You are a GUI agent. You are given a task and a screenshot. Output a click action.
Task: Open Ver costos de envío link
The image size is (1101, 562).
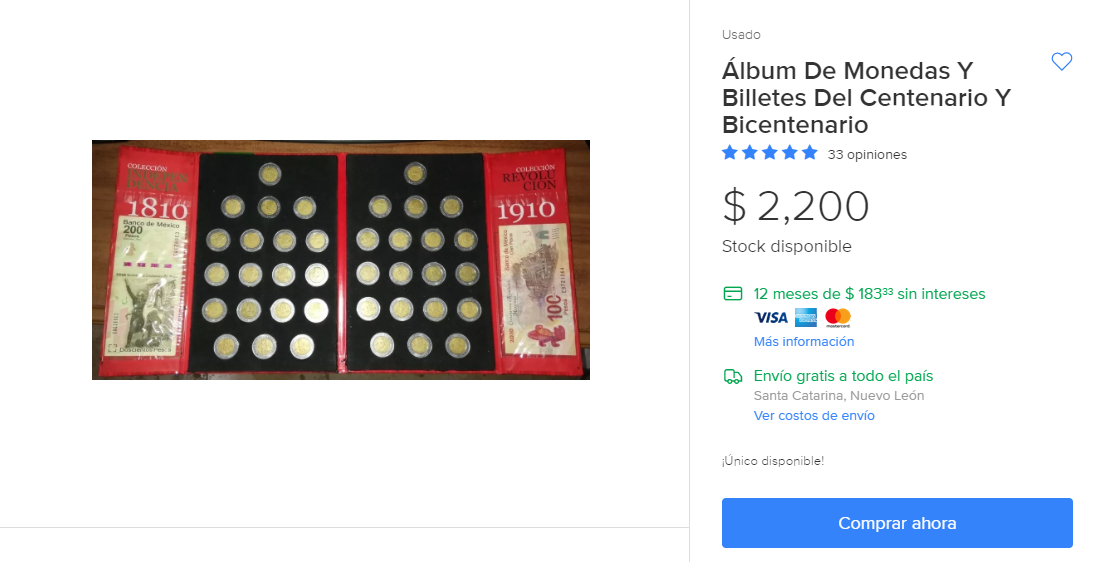[x=814, y=416]
